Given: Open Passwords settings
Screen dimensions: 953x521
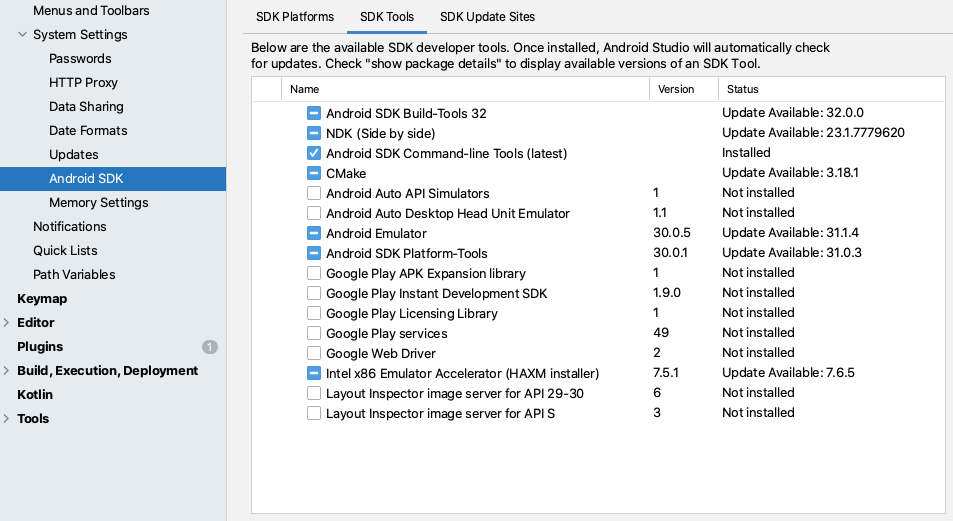Looking at the screenshot, I should tap(80, 59).
